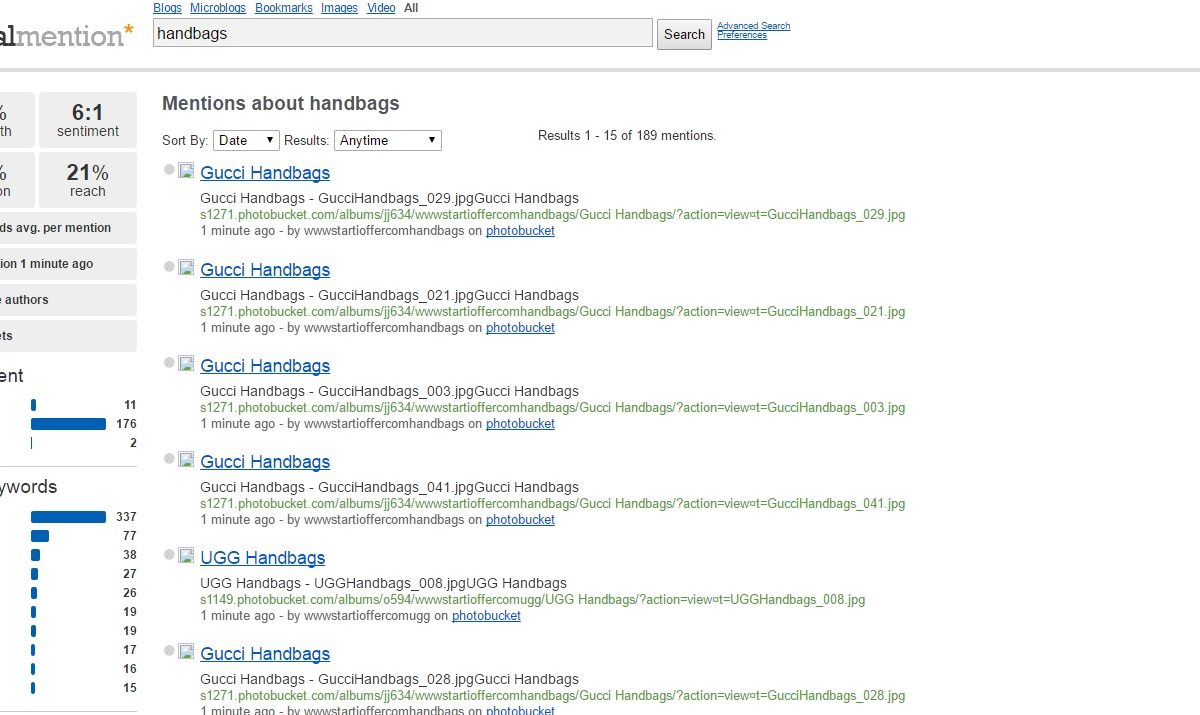The width and height of the screenshot is (1200, 715).
Task: Switch to the Microblogs tab
Action: click(219, 8)
